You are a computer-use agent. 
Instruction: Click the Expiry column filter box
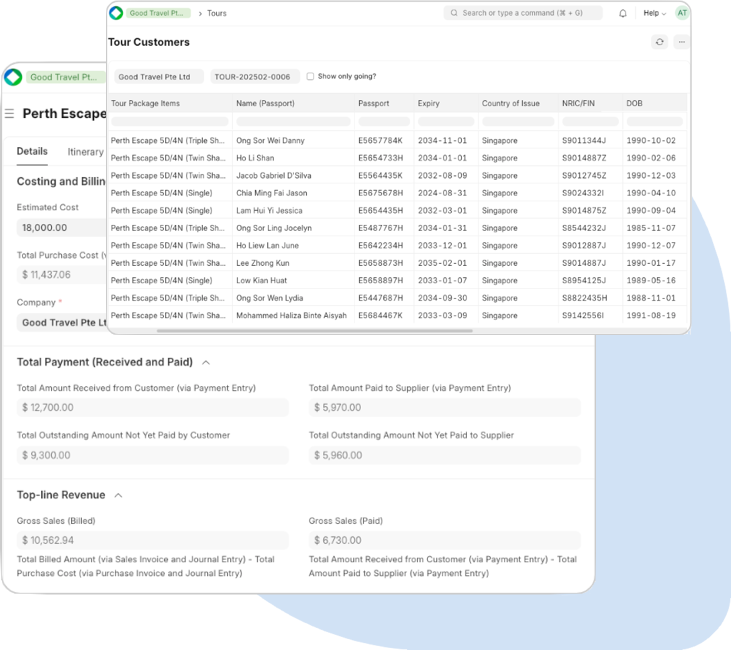pos(446,122)
